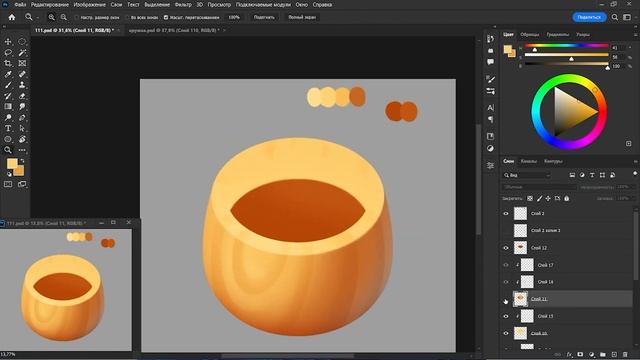
Task: Open the Zoom tool preset arrow
Action: point(38,18)
